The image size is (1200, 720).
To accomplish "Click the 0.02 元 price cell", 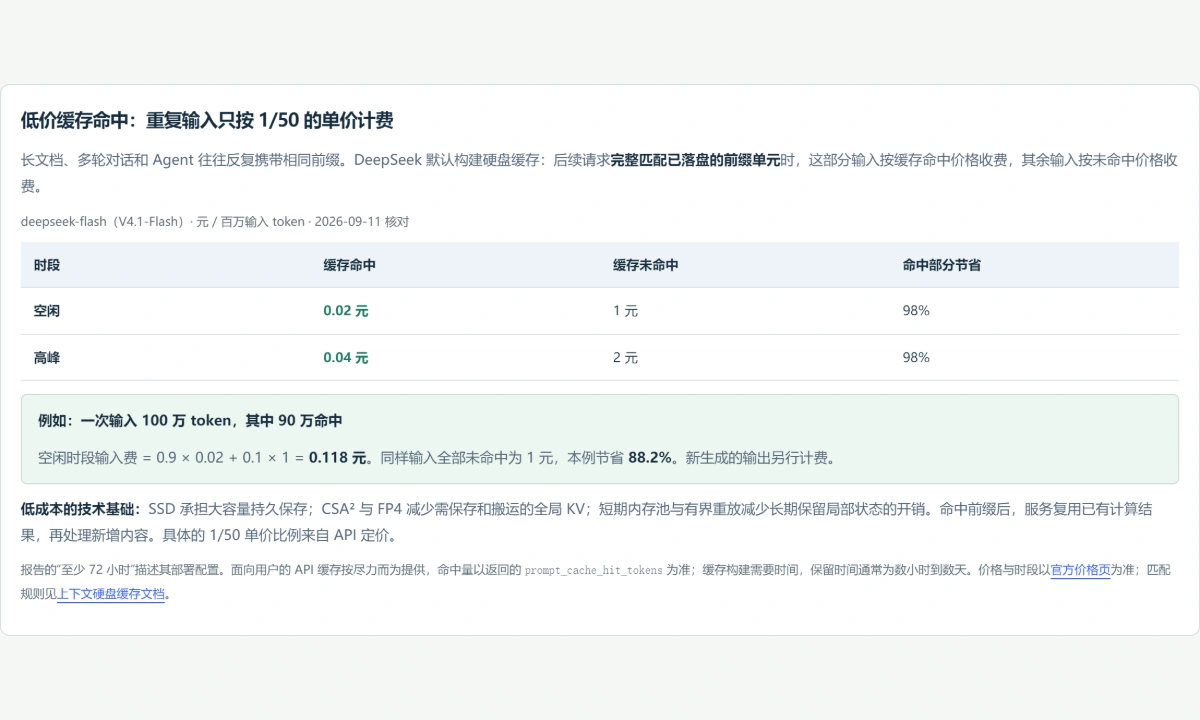I will click(346, 311).
